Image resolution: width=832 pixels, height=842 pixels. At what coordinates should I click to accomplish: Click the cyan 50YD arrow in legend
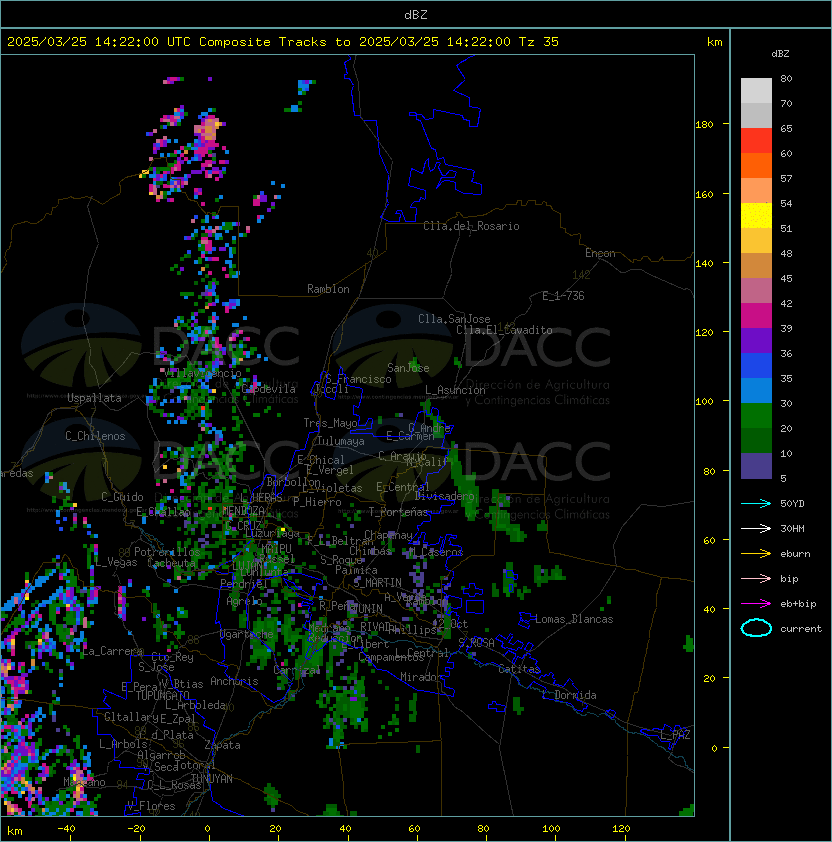[x=756, y=503]
